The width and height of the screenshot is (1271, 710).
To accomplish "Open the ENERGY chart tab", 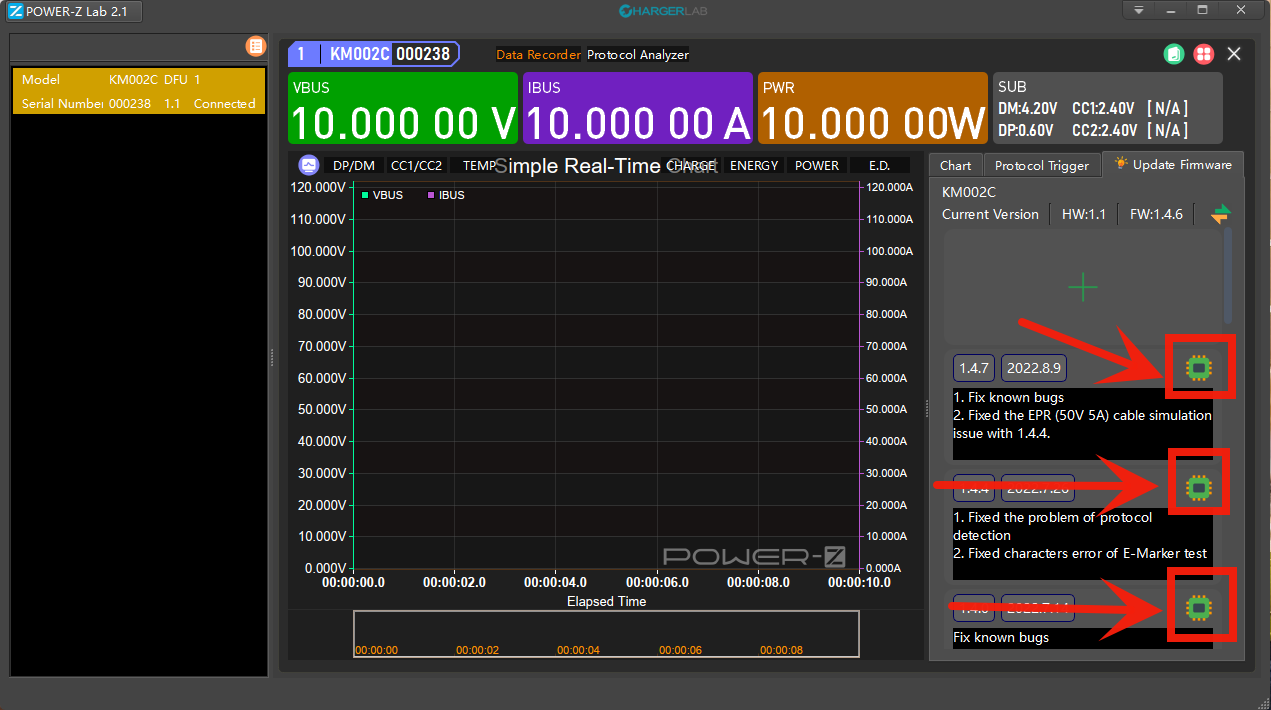I will tap(753, 165).
